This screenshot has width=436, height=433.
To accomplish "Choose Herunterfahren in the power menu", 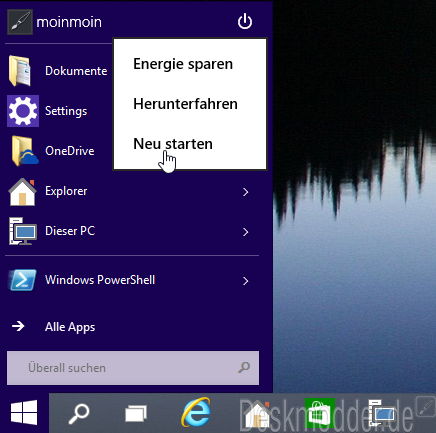I will pyautogui.click(x=185, y=104).
